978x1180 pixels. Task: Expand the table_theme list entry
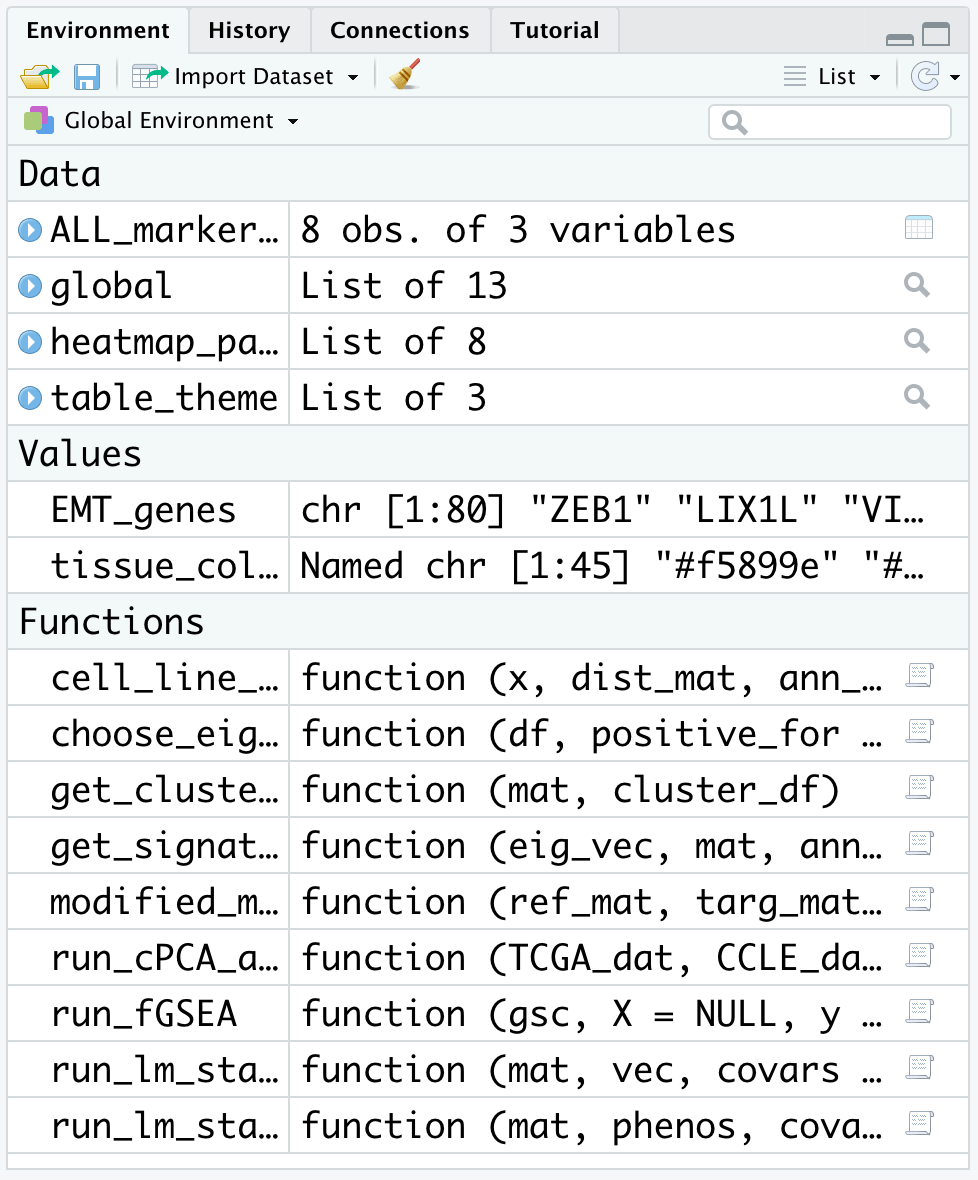pyautogui.click(x=30, y=397)
